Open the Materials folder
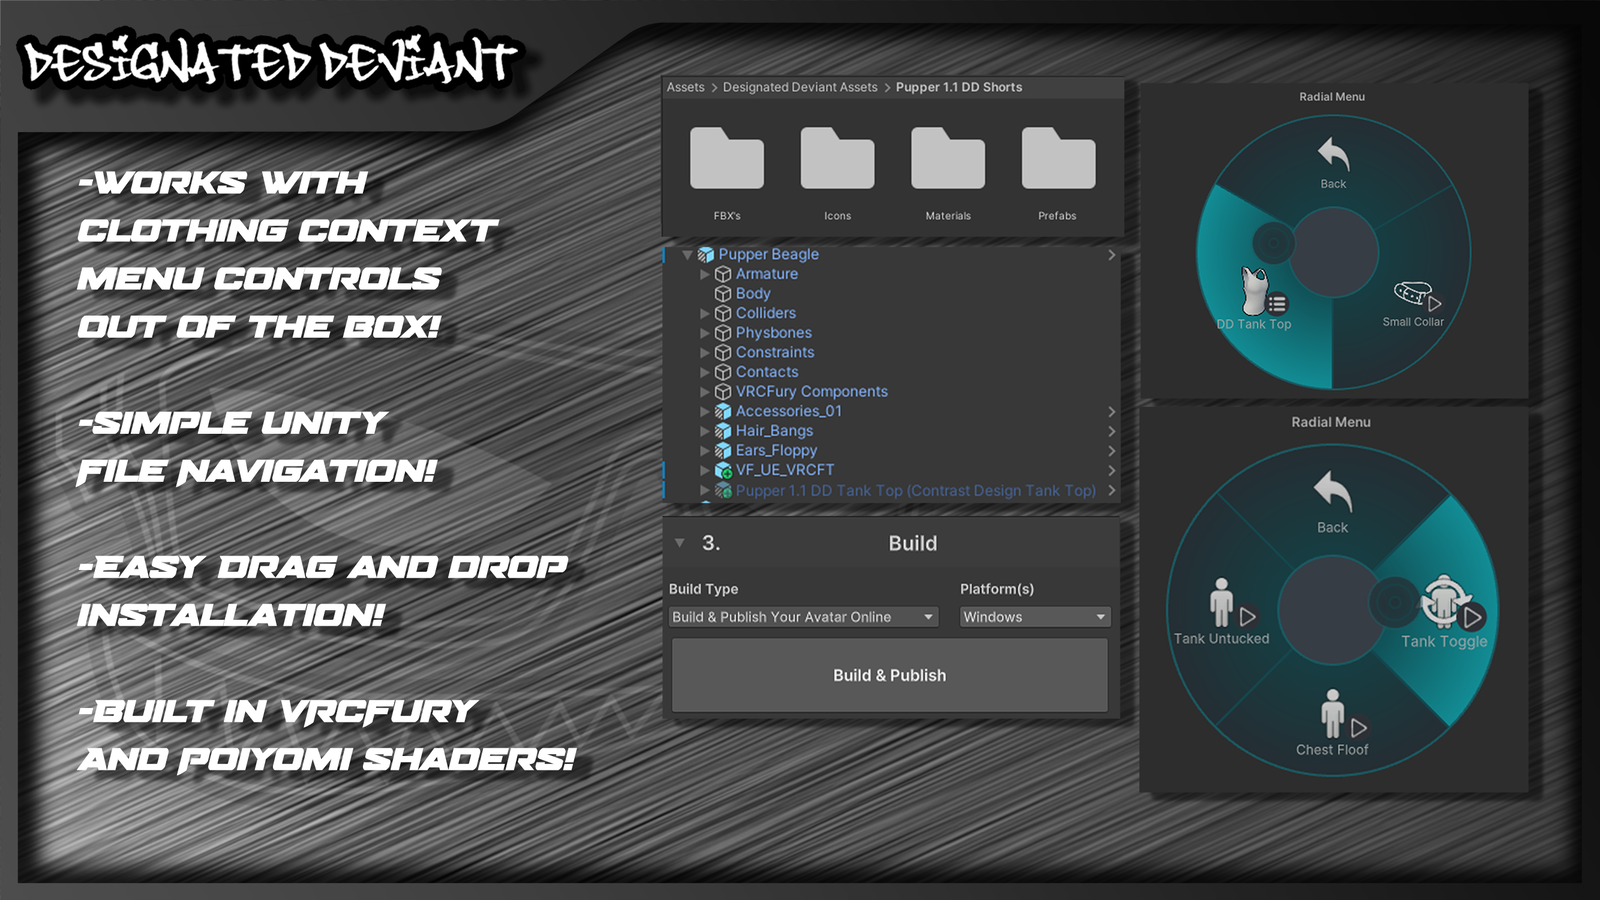This screenshot has width=1600, height=900. (x=948, y=160)
